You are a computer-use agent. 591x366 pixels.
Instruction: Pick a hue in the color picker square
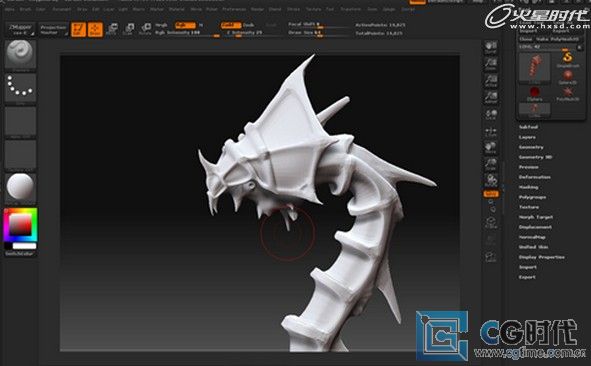pyautogui.click(x=21, y=225)
